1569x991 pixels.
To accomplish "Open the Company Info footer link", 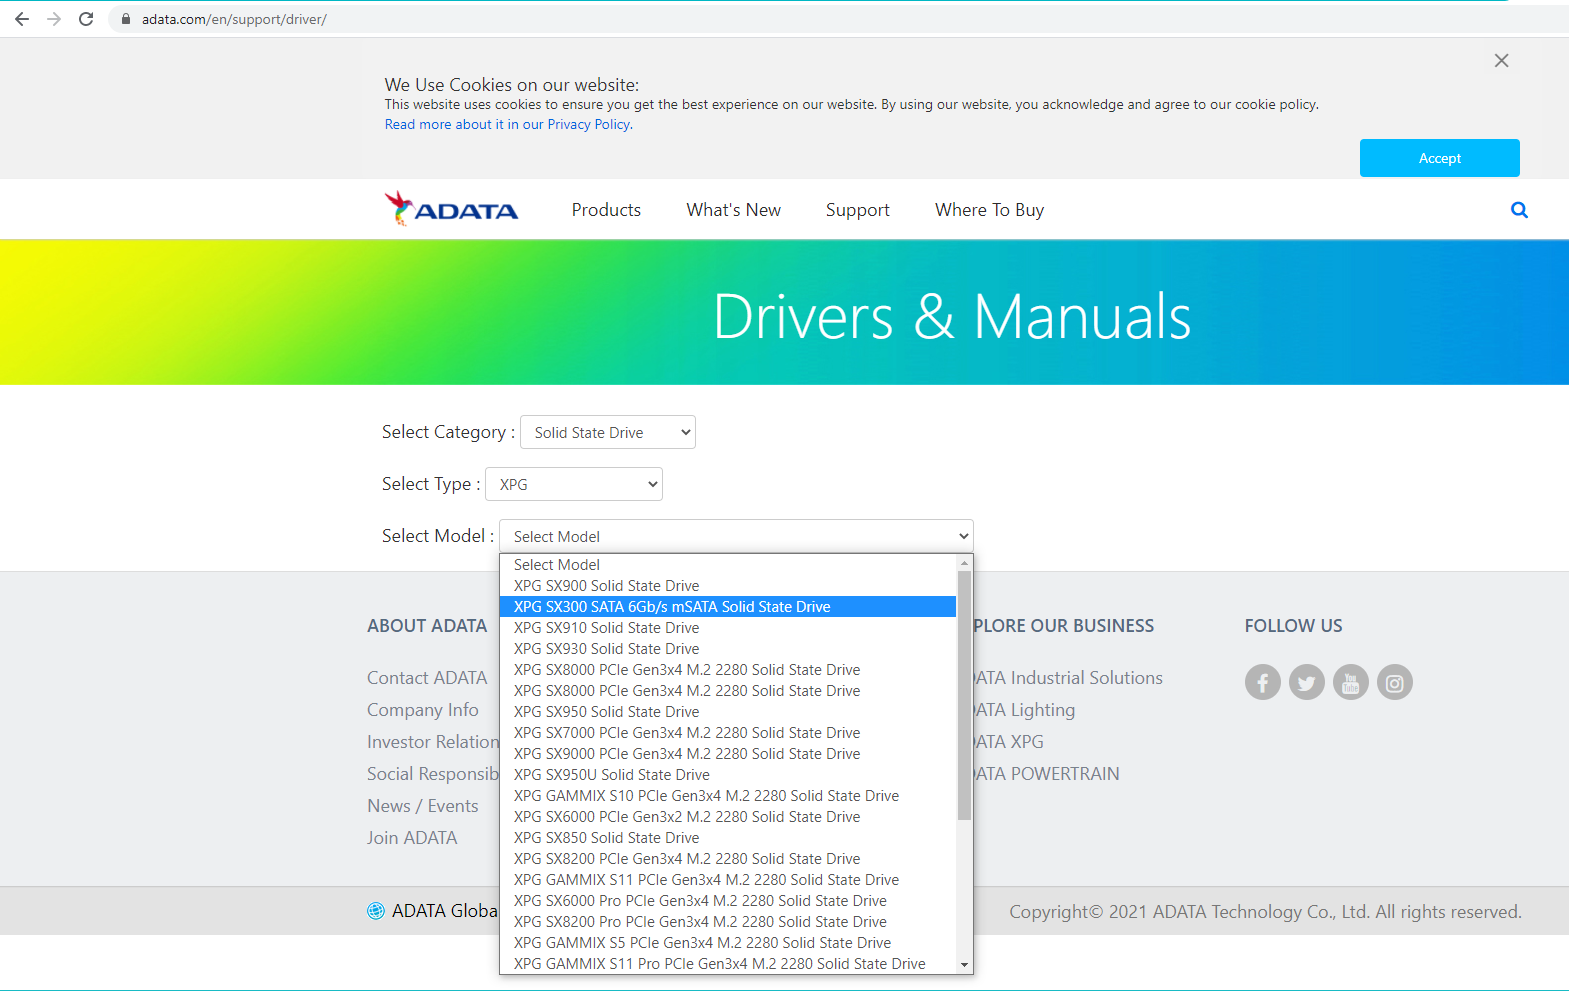I will (x=423, y=710).
